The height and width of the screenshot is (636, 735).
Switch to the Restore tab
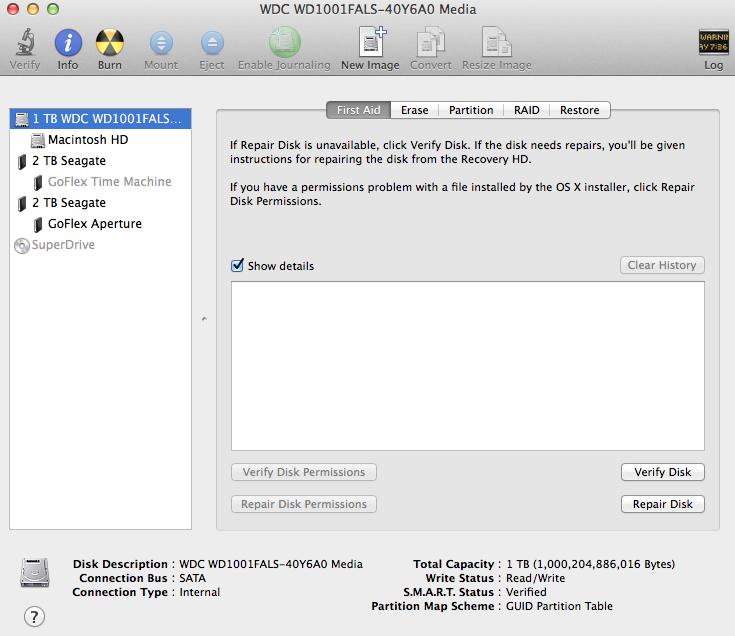click(x=580, y=110)
